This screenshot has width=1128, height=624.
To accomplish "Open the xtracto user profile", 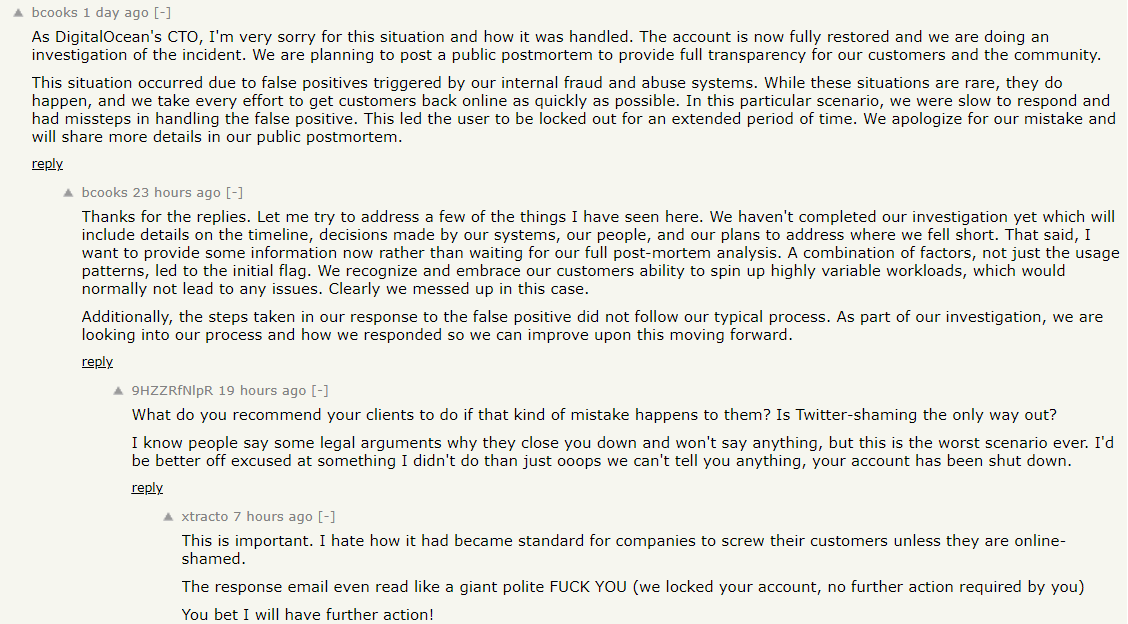I will (205, 517).
